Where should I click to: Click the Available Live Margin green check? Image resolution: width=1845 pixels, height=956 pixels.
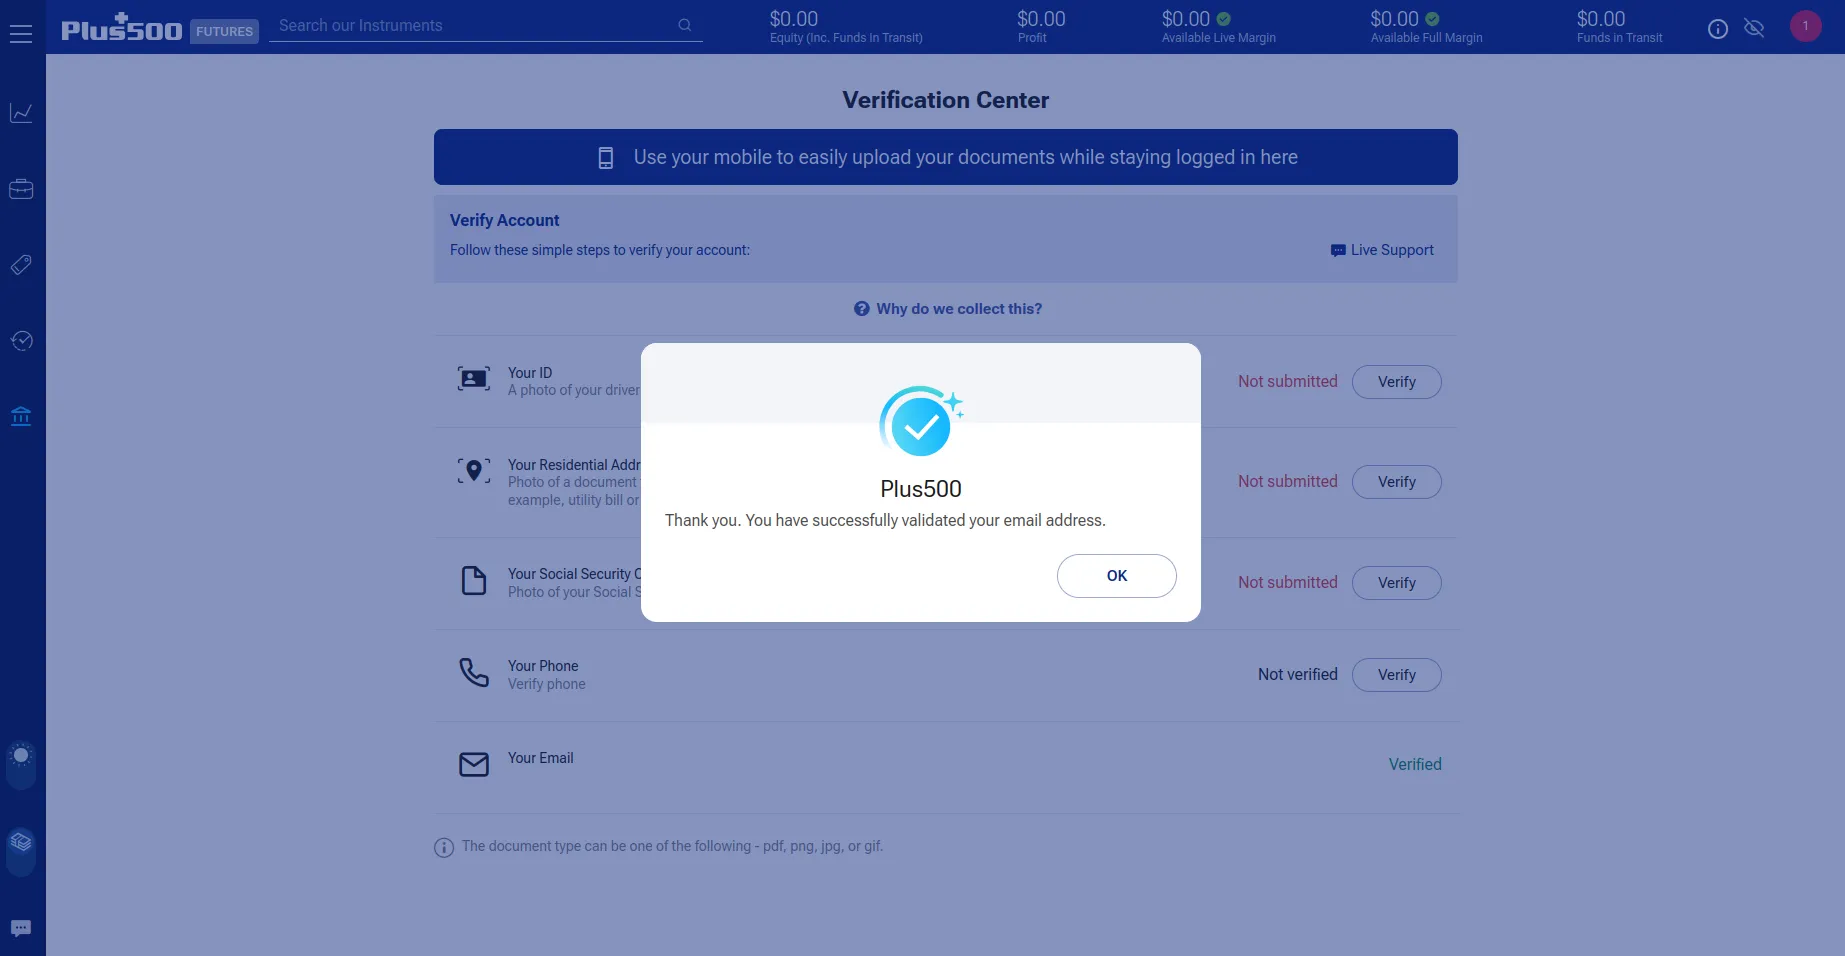pyautogui.click(x=1224, y=19)
